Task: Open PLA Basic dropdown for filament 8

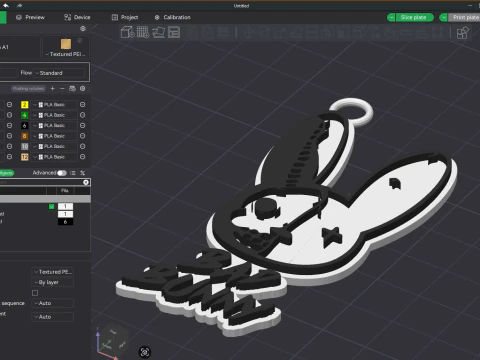Action: click(54, 136)
